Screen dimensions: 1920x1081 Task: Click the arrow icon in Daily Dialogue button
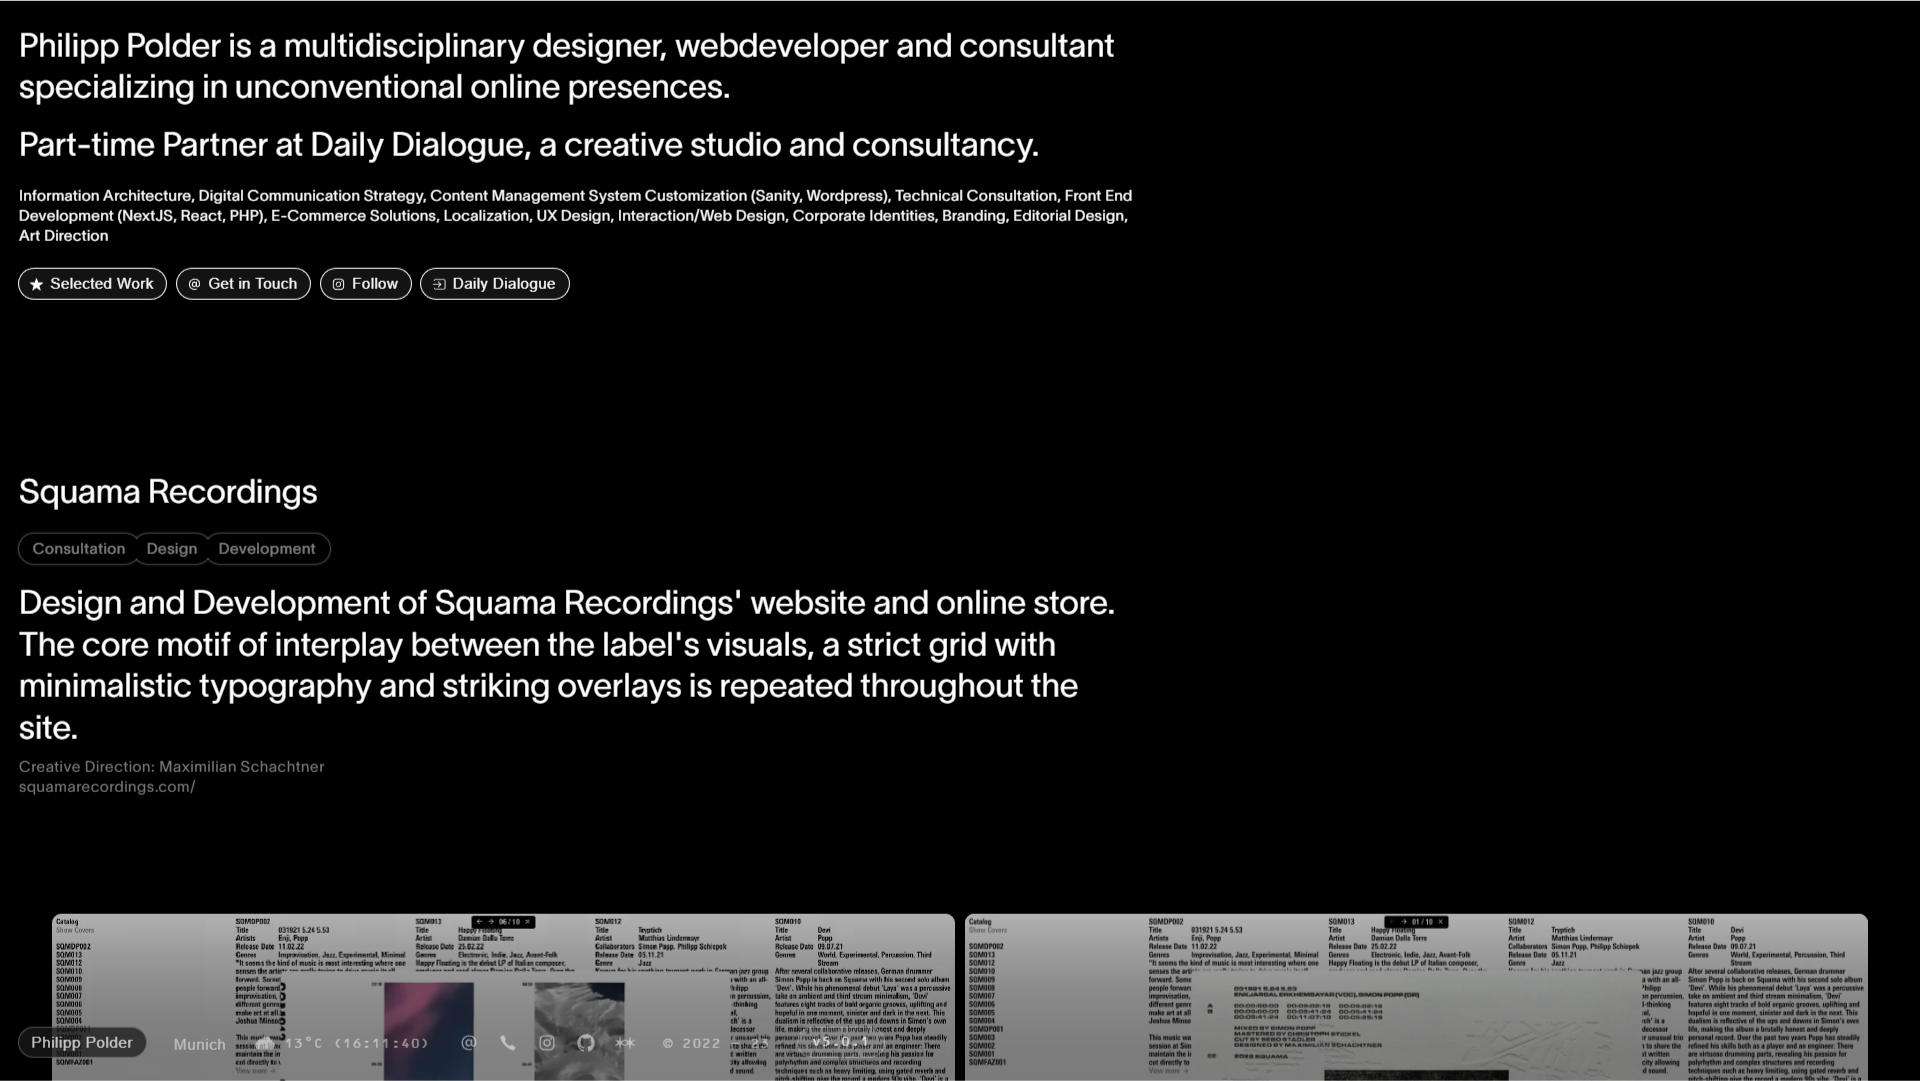tap(439, 284)
